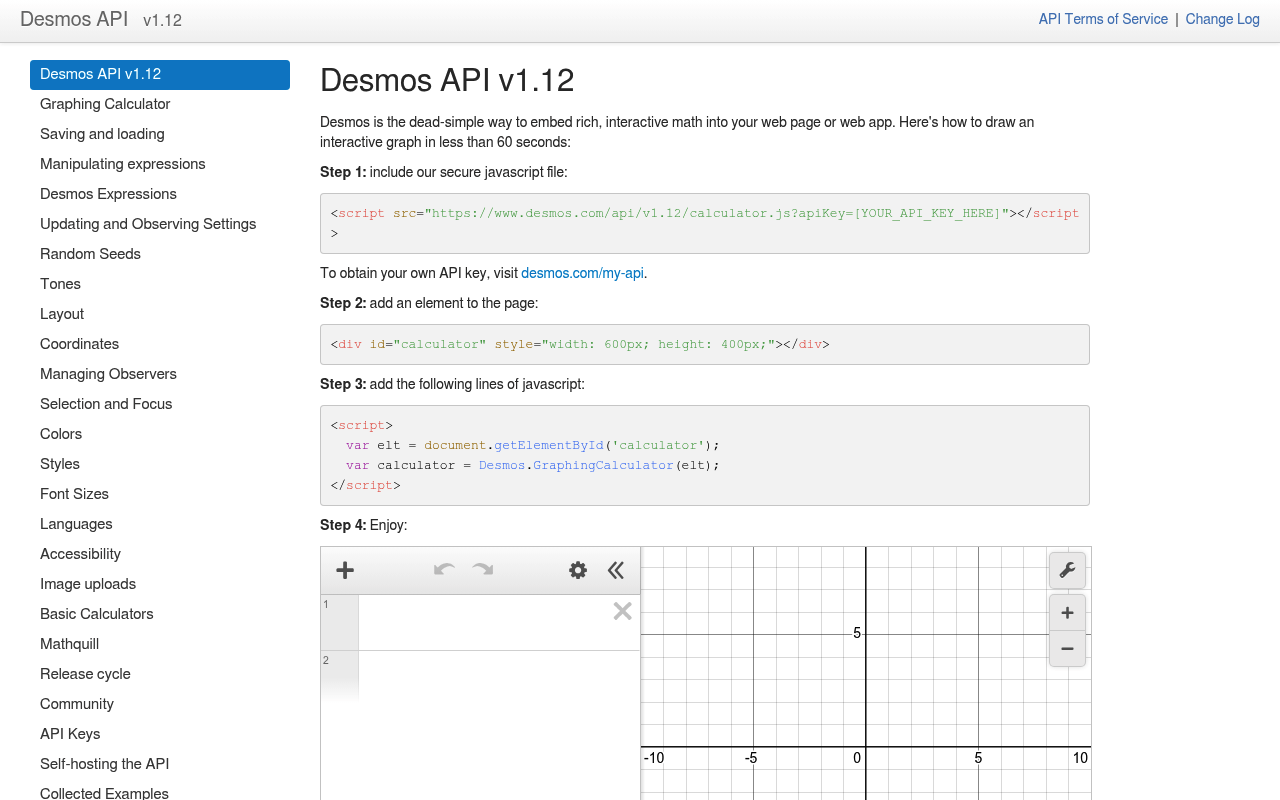Click the GraphingCalculator javascript code block
Screen dimensions: 1280x800
coord(705,455)
